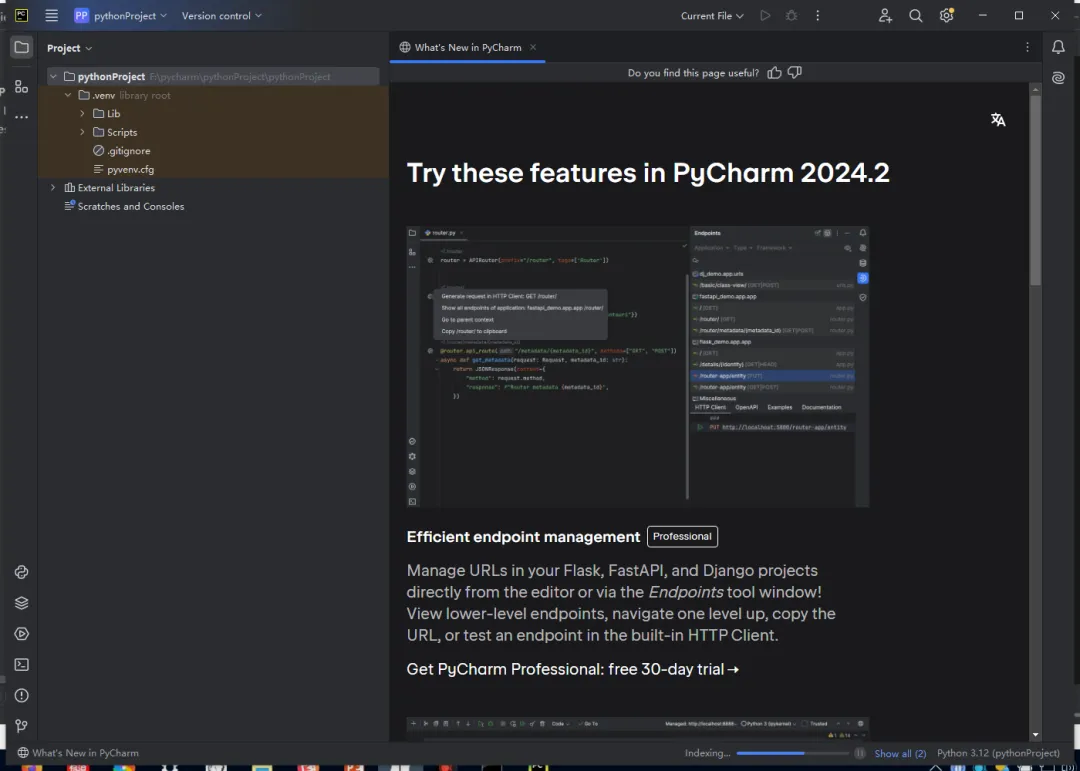Open the Structure tool window icon

[21, 87]
